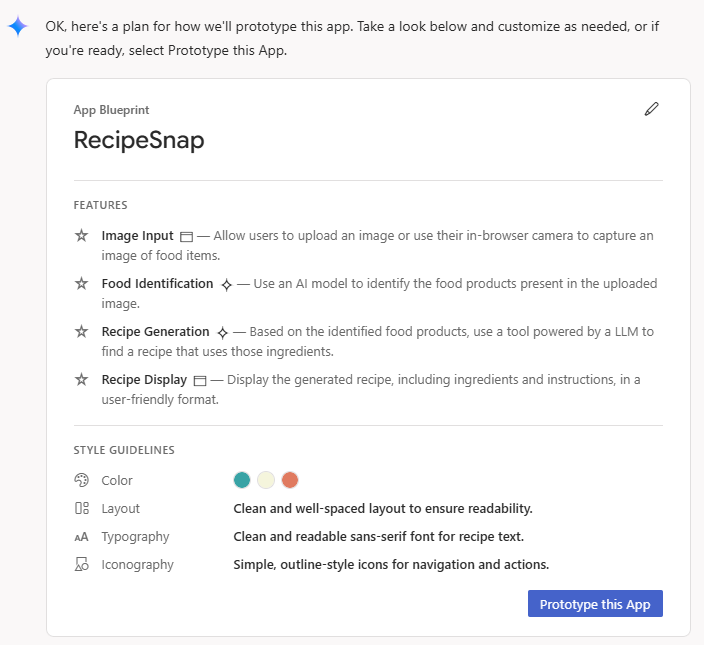This screenshot has width=704, height=645.
Task: Click the Layout style guideline description text
Action: pos(382,508)
